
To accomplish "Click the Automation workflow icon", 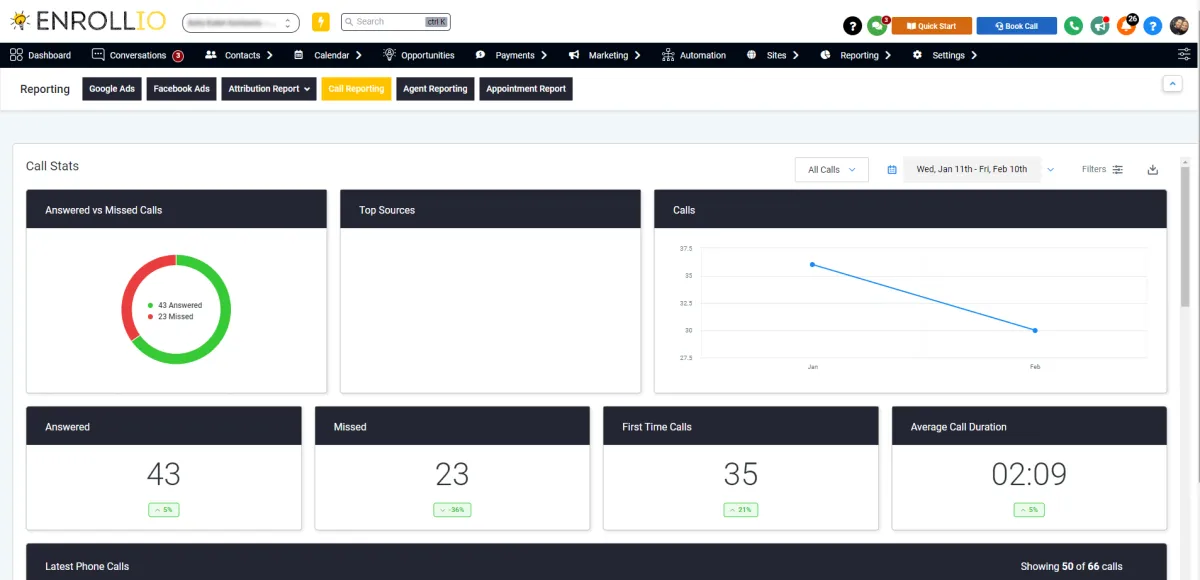I will [669, 55].
